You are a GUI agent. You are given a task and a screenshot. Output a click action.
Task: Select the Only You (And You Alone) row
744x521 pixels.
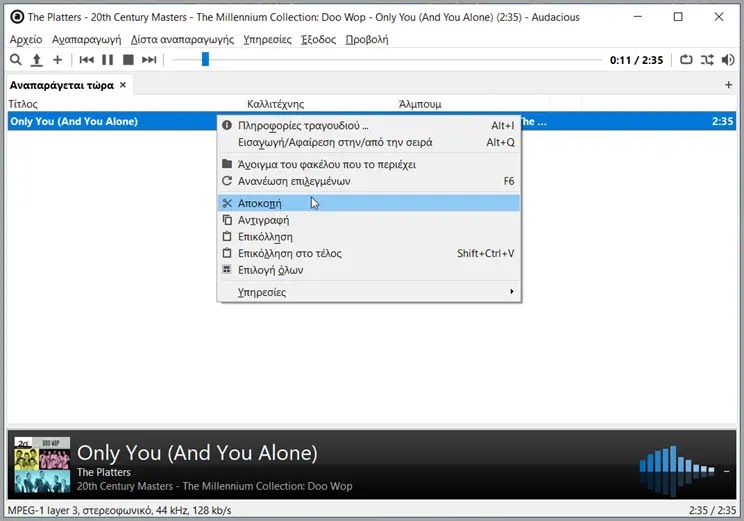[x=372, y=121]
